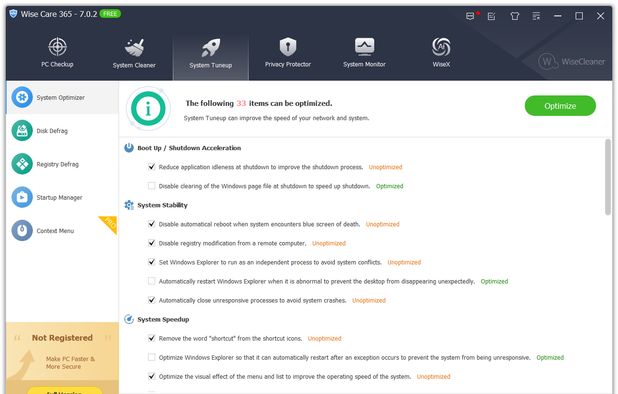Uncheck Reduce application idleness at shutdown
Viewport: 618px width, 394px height.
(151, 167)
